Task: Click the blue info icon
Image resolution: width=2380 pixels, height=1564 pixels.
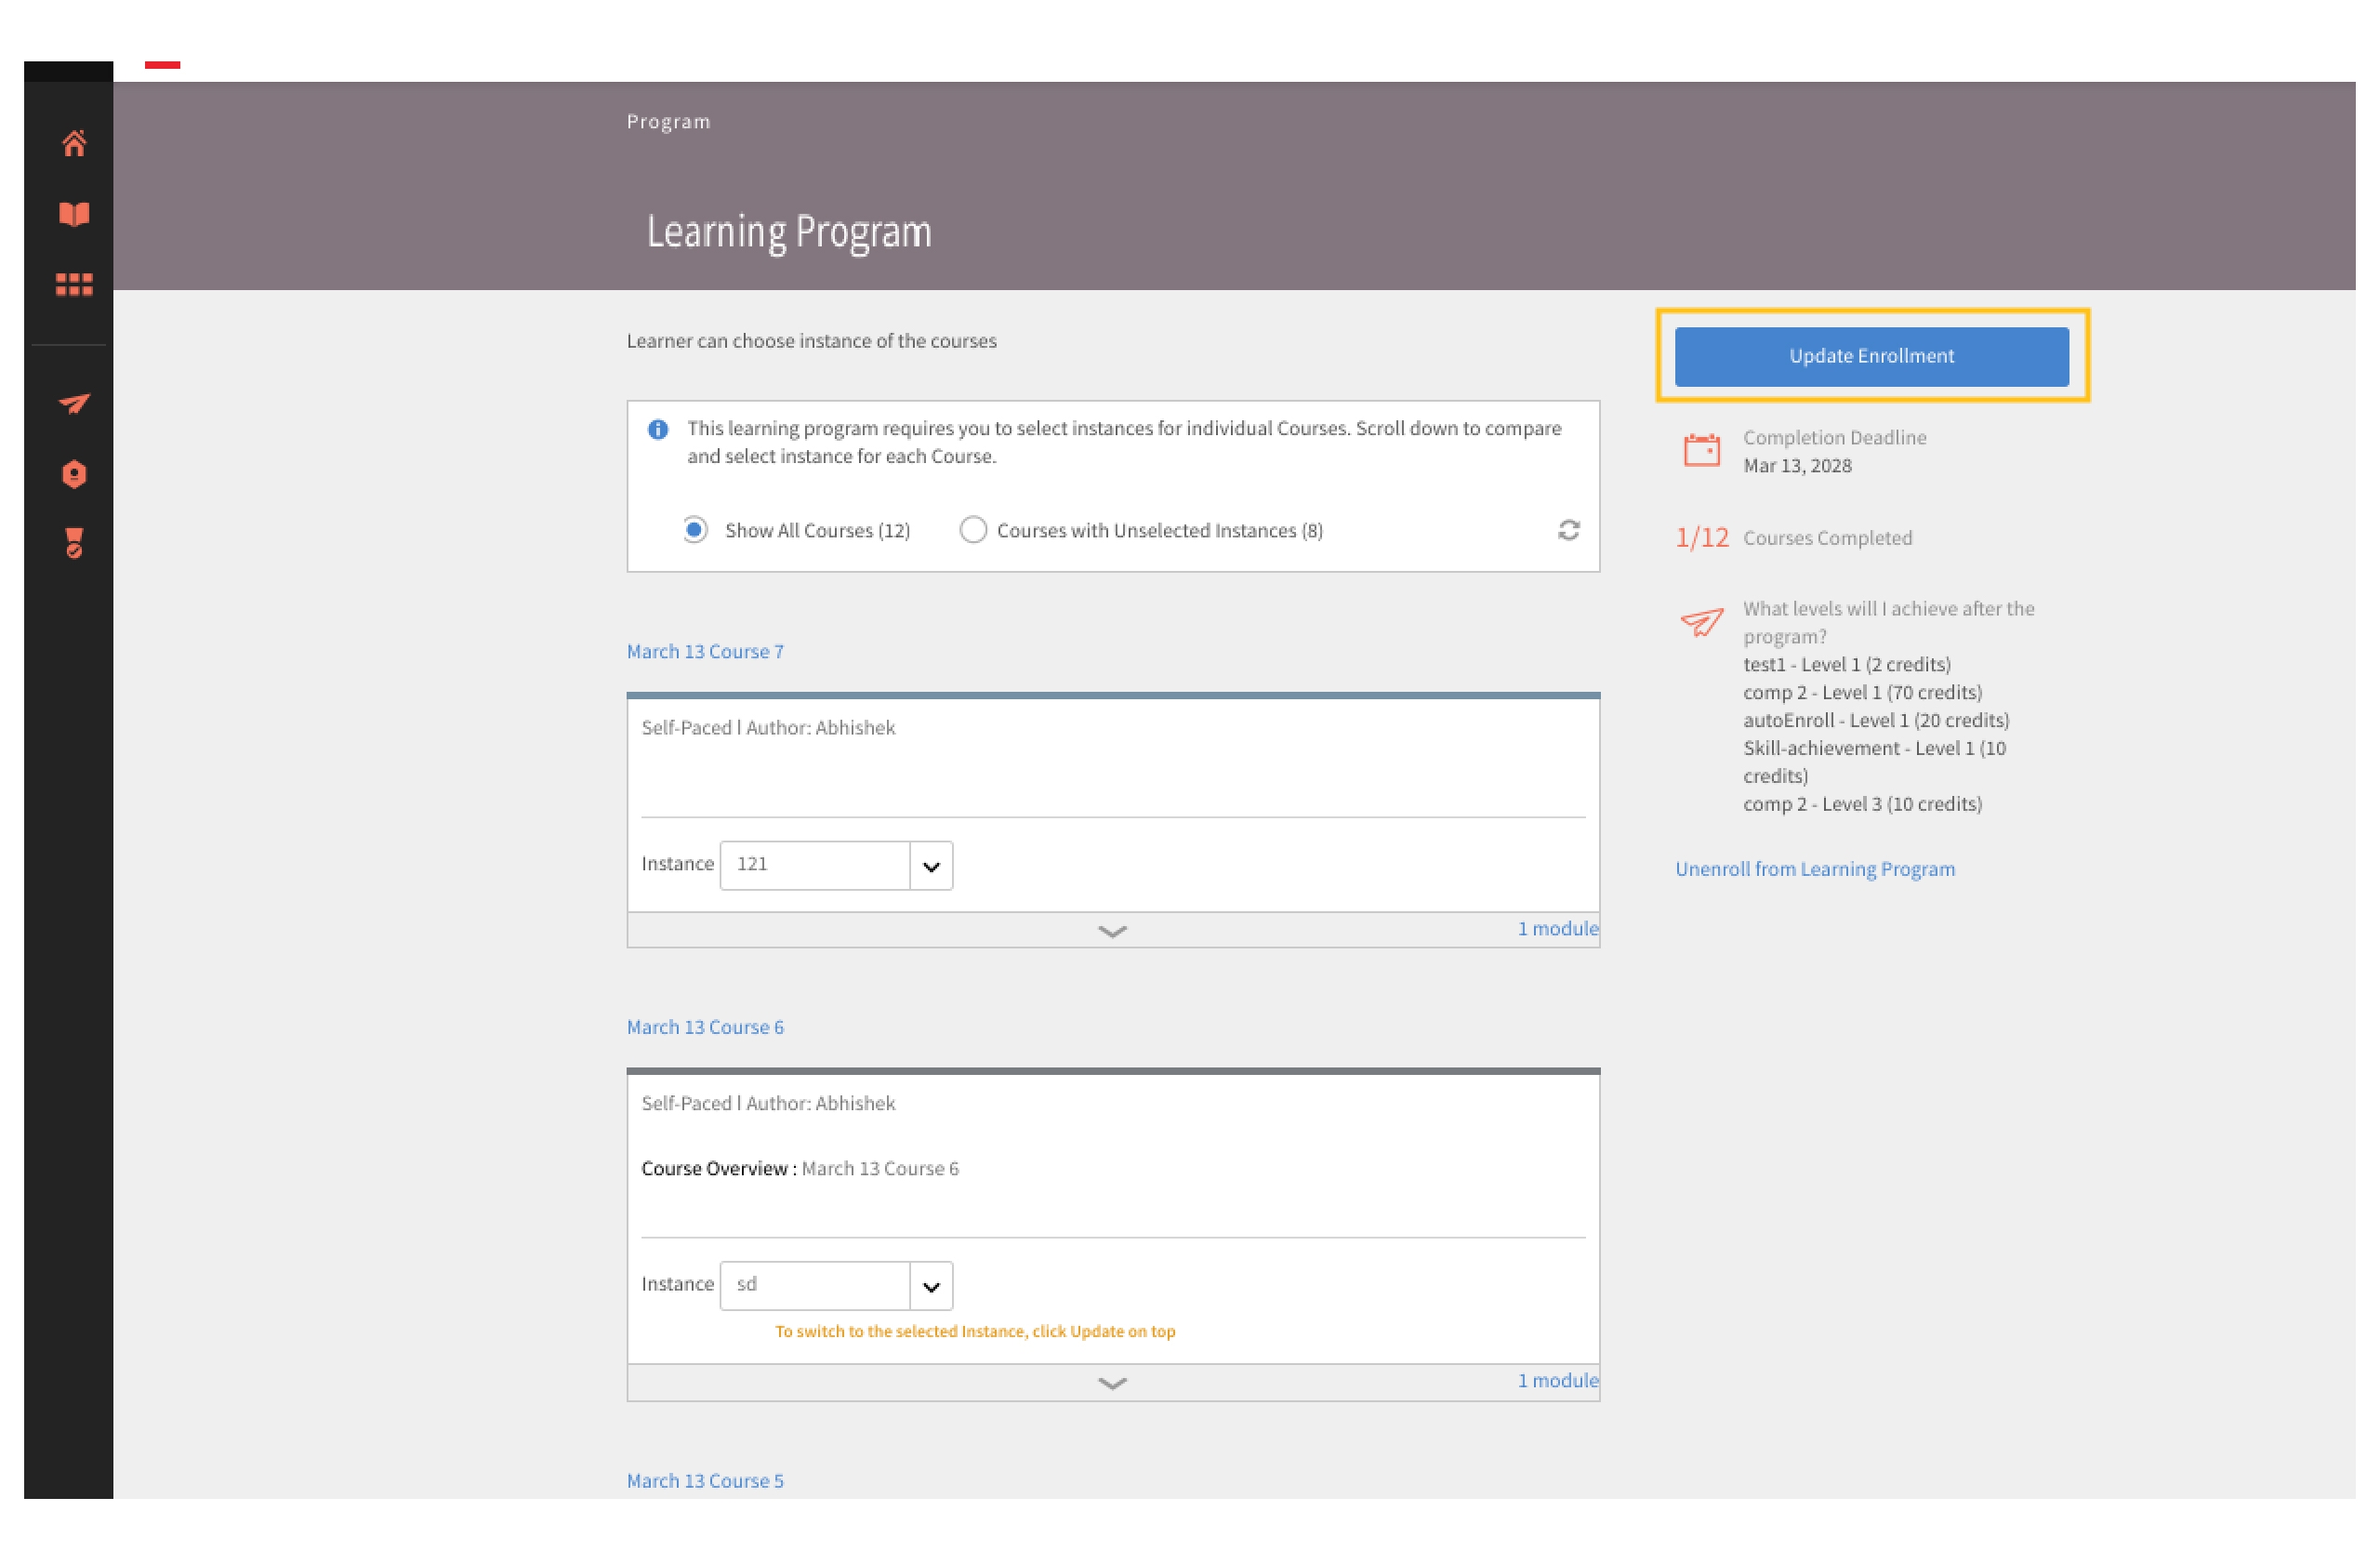Action: click(x=659, y=431)
